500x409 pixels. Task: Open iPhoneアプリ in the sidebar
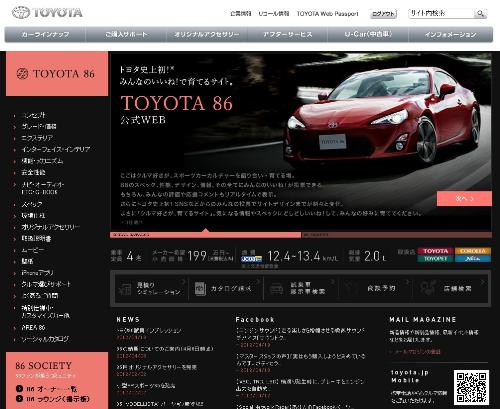(37, 273)
